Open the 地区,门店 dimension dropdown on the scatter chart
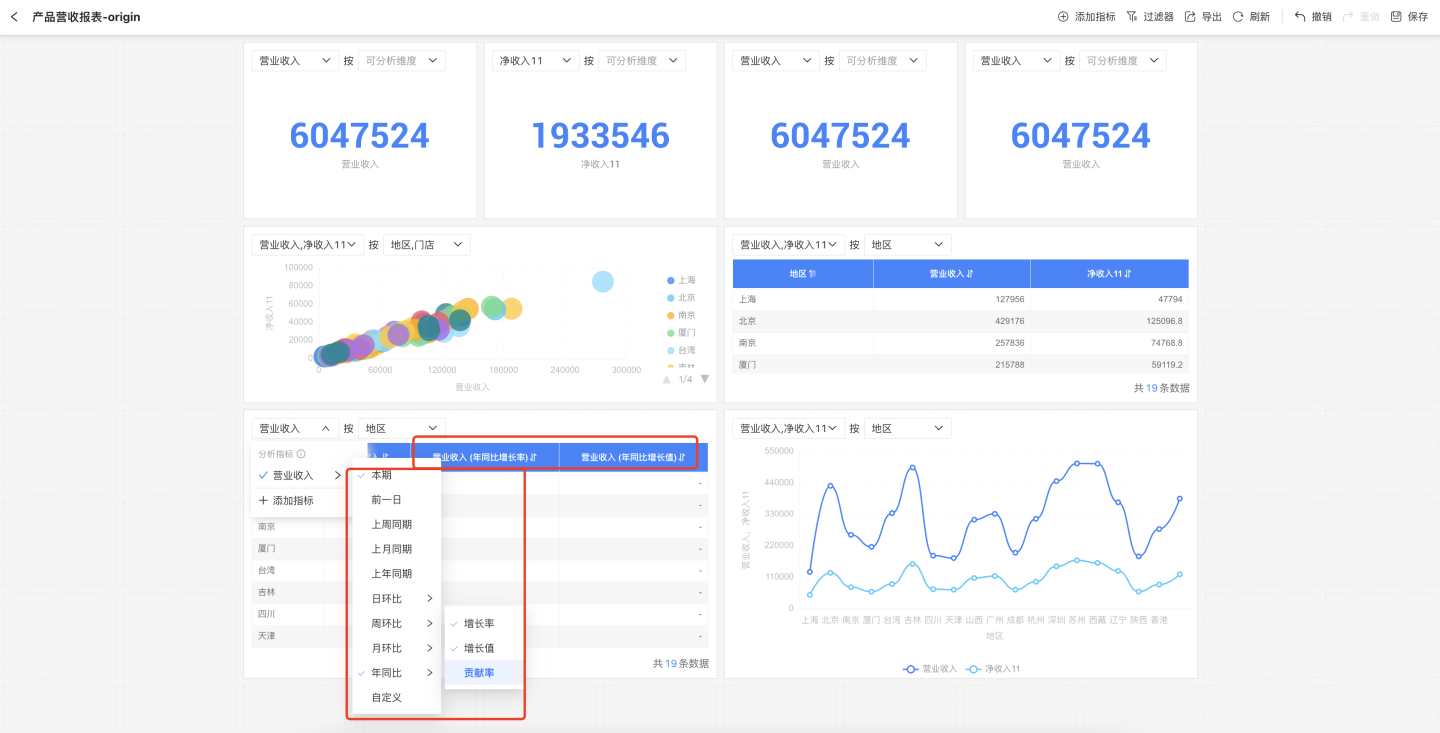This screenshot has height=733, width=1440. click(426, 245)
